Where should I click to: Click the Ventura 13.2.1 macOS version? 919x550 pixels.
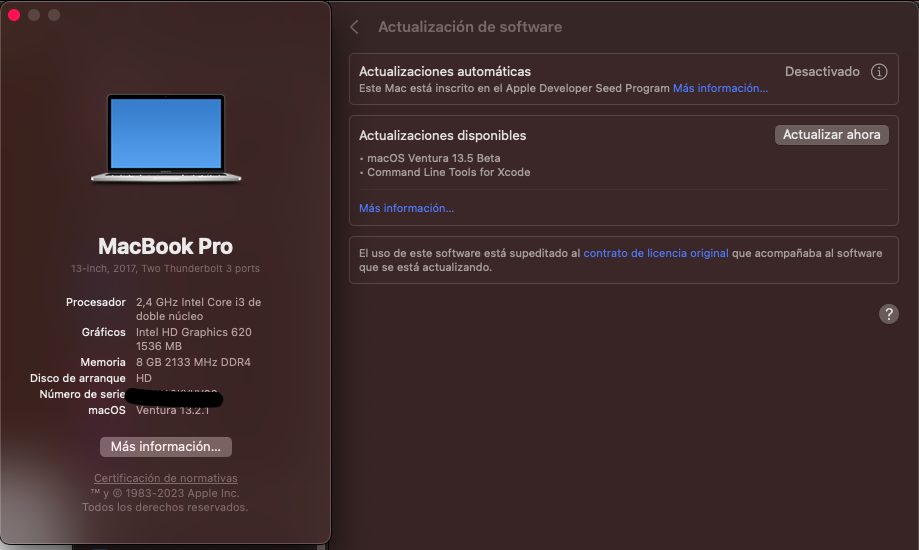click(x=172, y=410)
